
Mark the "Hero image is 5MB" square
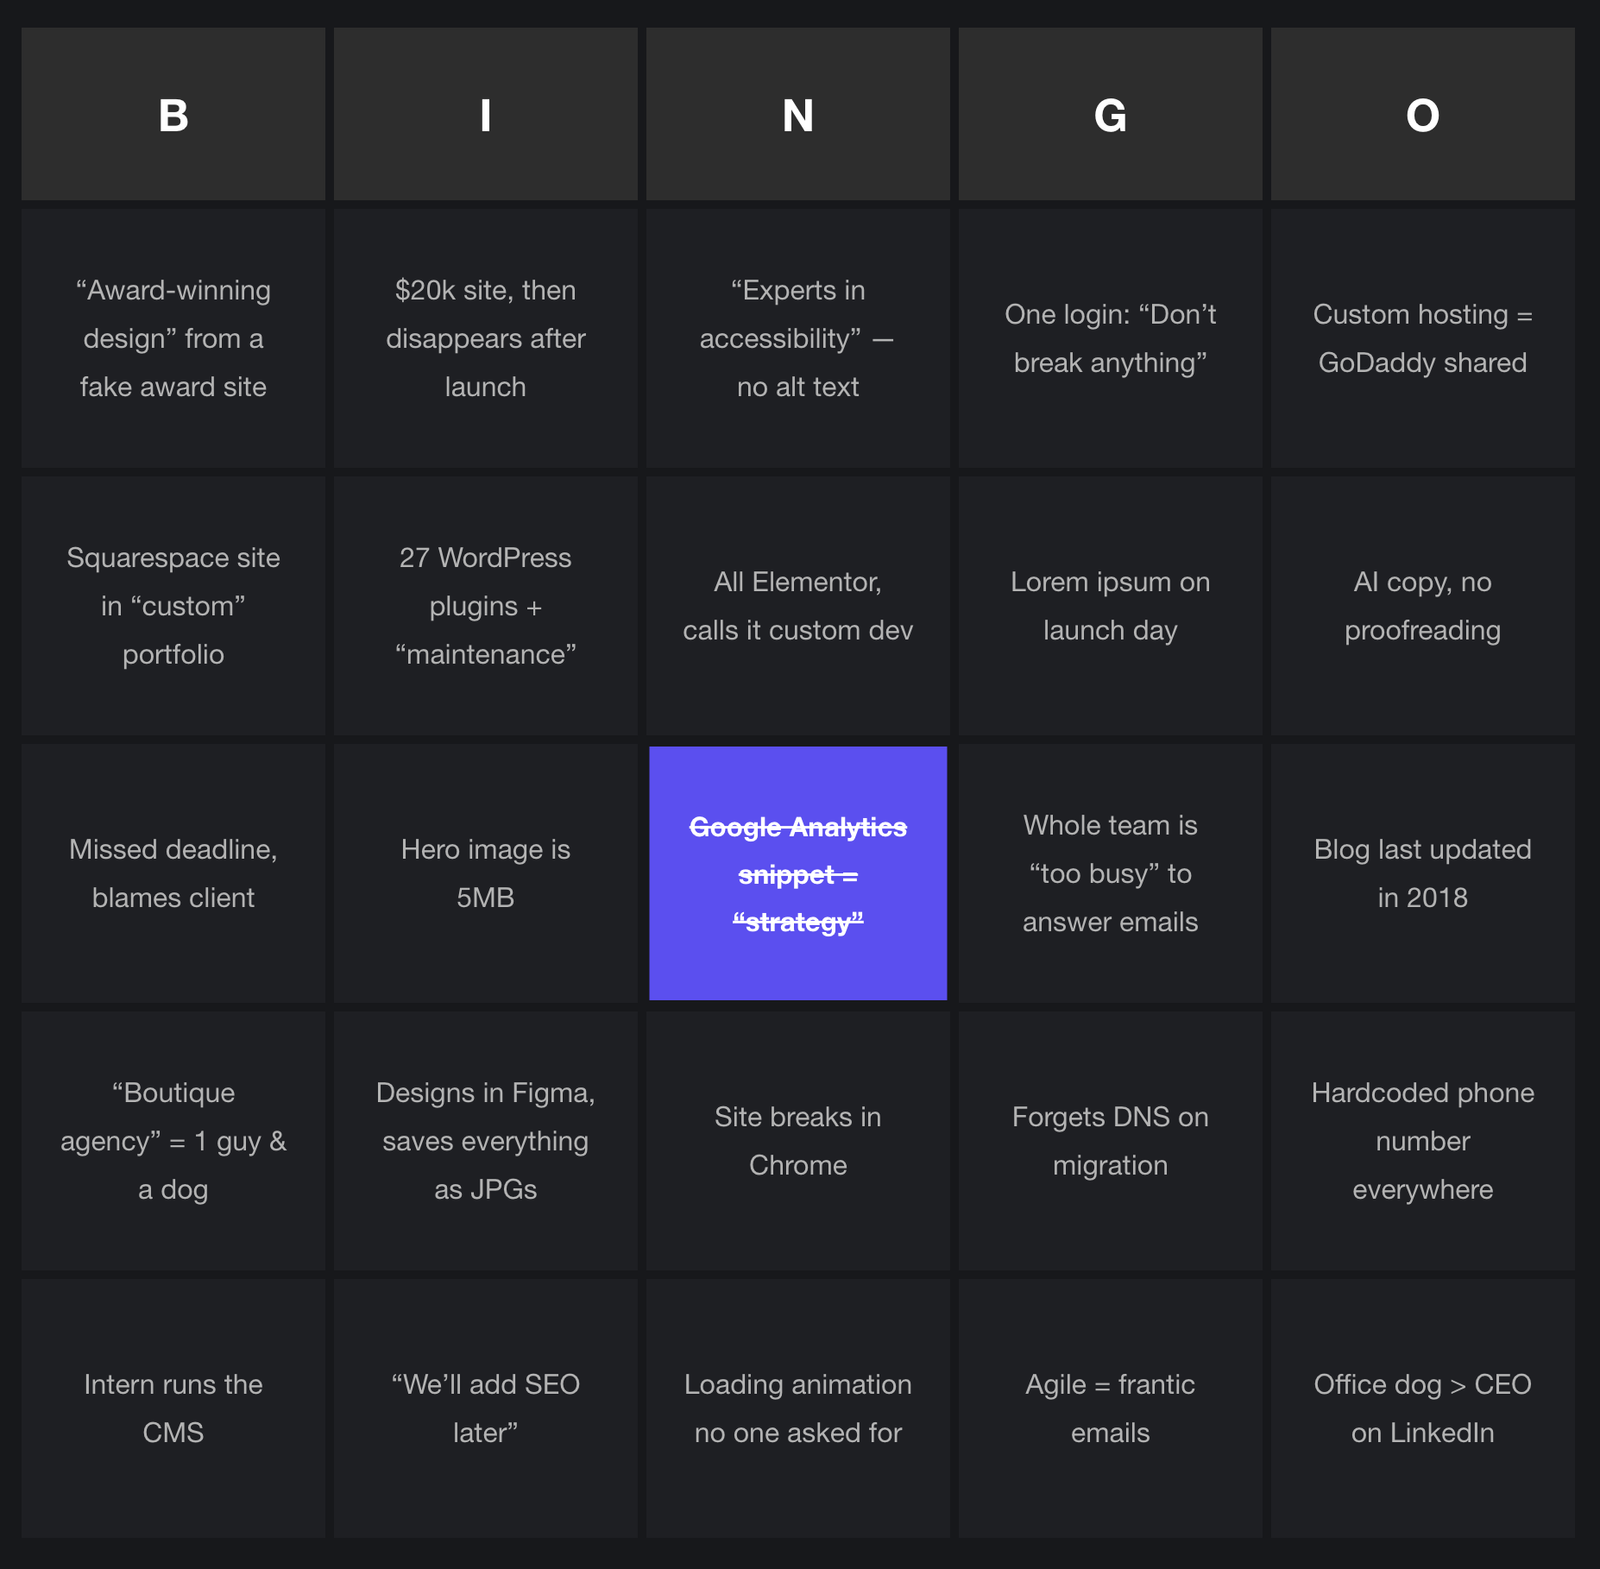click(x=485, y=873)
